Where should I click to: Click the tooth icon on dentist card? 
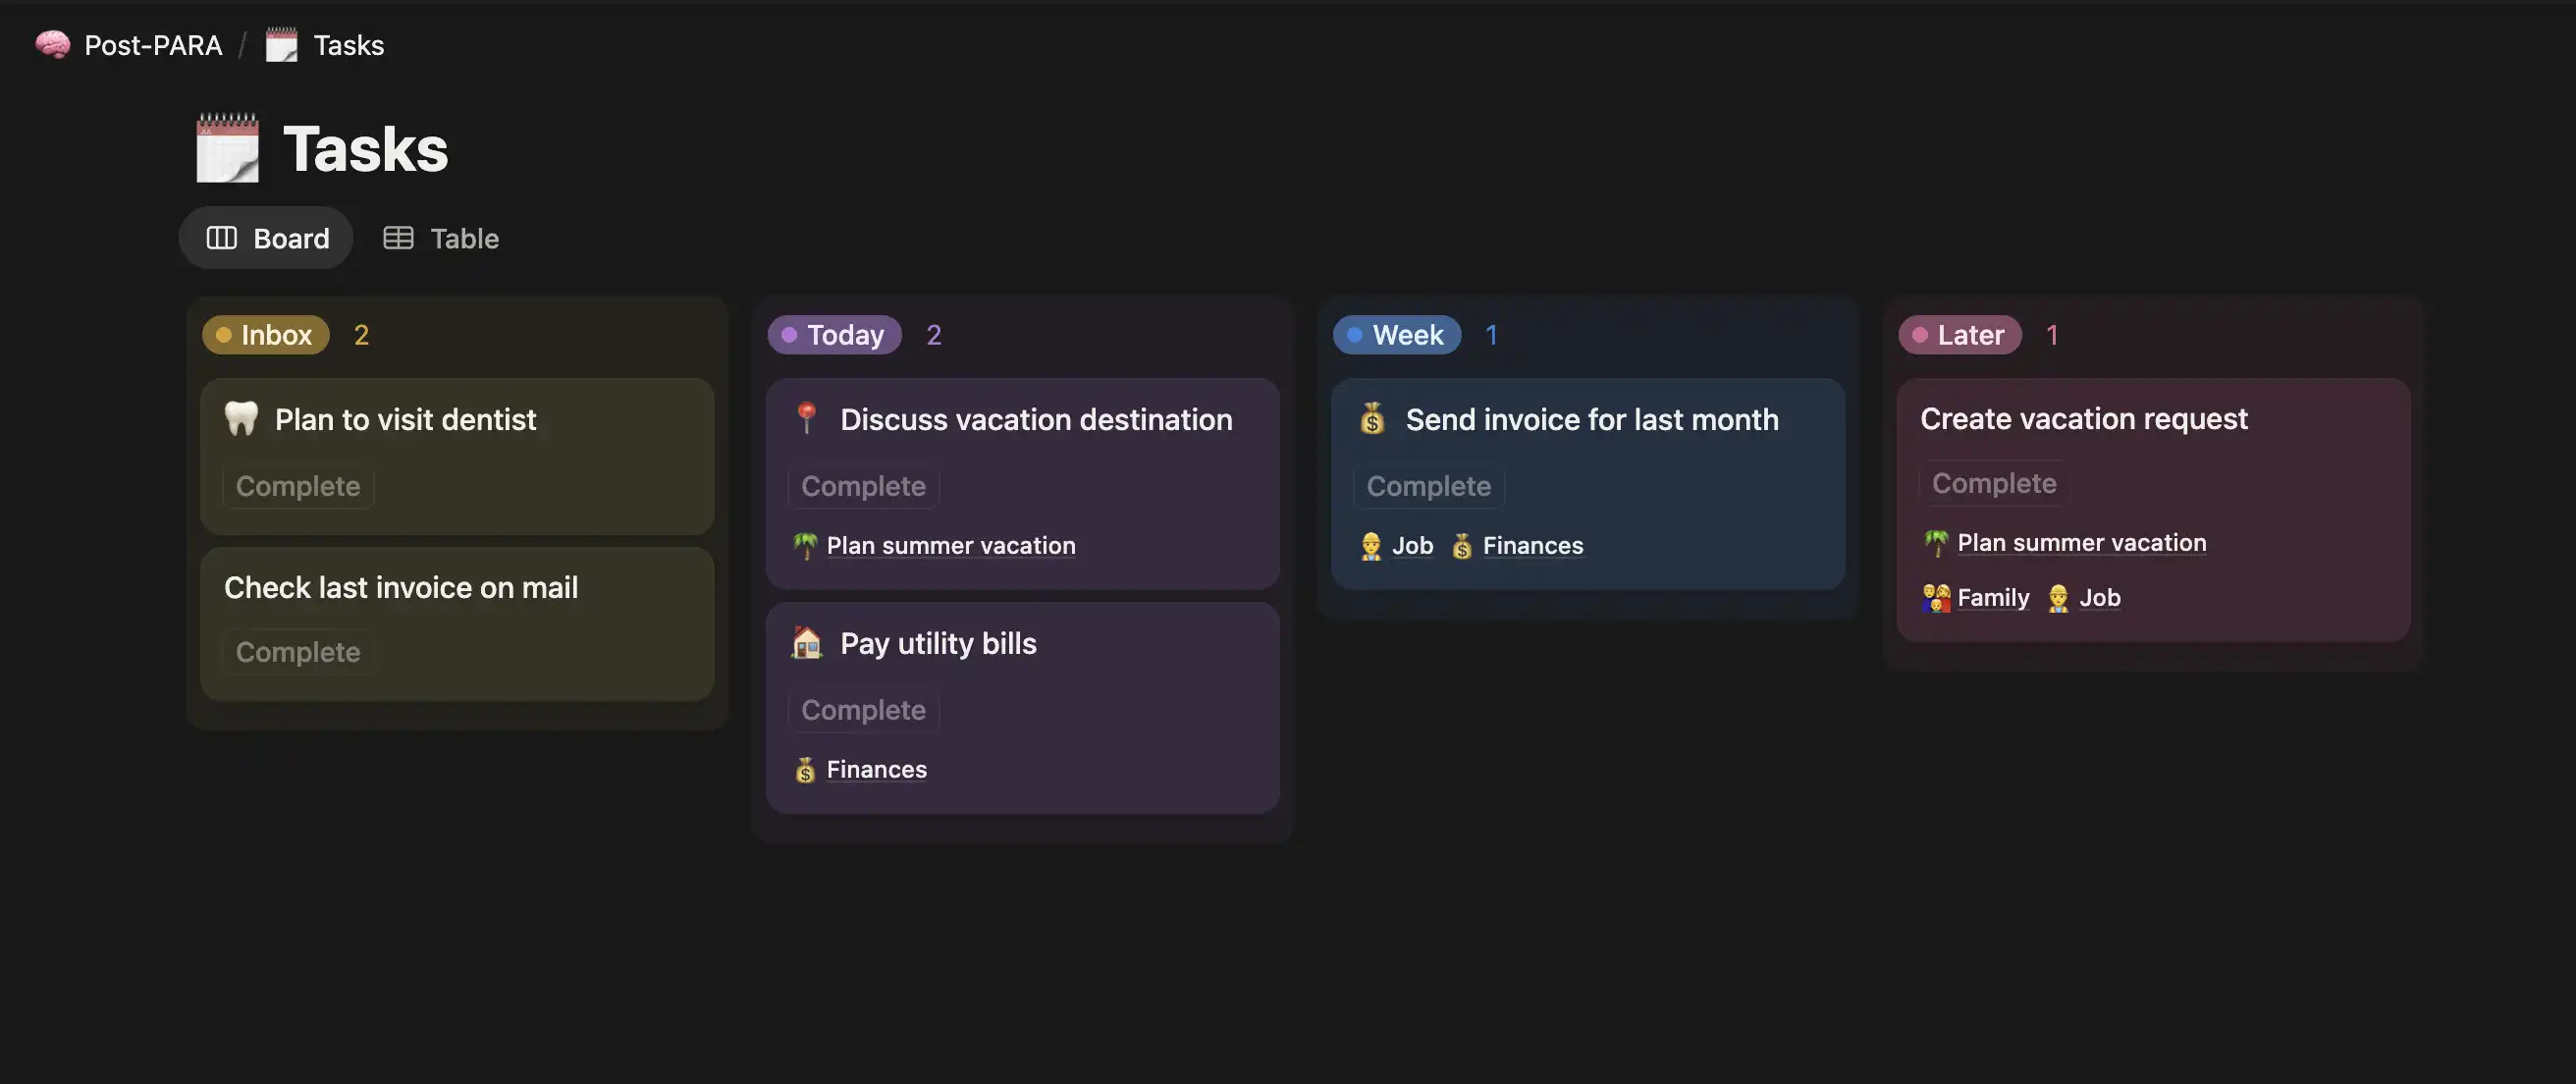tap(241, 419)
